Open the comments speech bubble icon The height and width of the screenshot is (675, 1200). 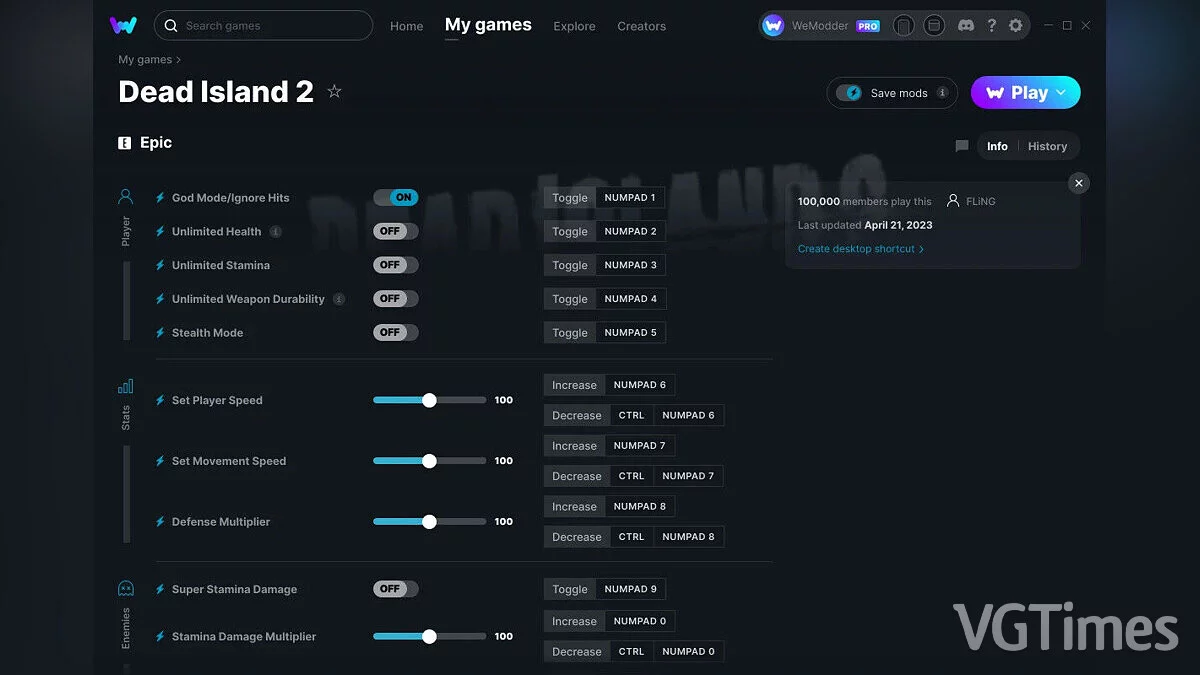tap(962, 146)
